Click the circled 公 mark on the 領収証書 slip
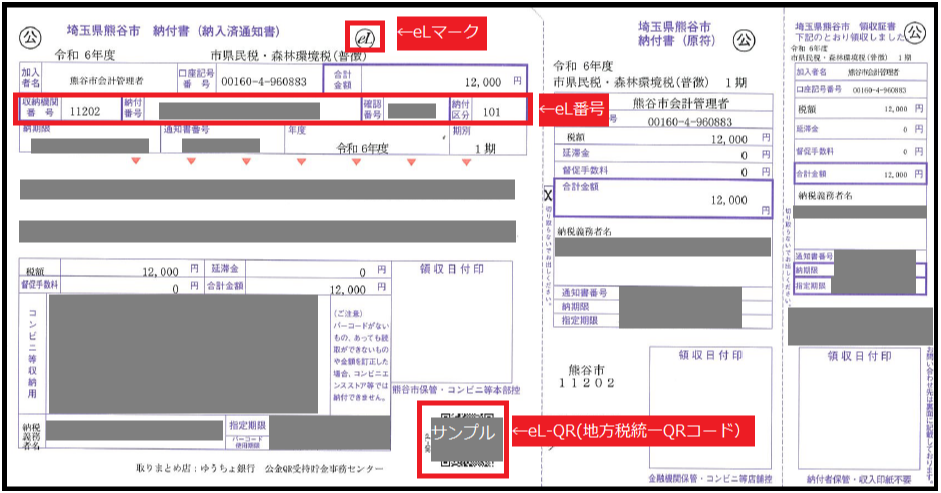The image size is (941, 493). [915, 32]
